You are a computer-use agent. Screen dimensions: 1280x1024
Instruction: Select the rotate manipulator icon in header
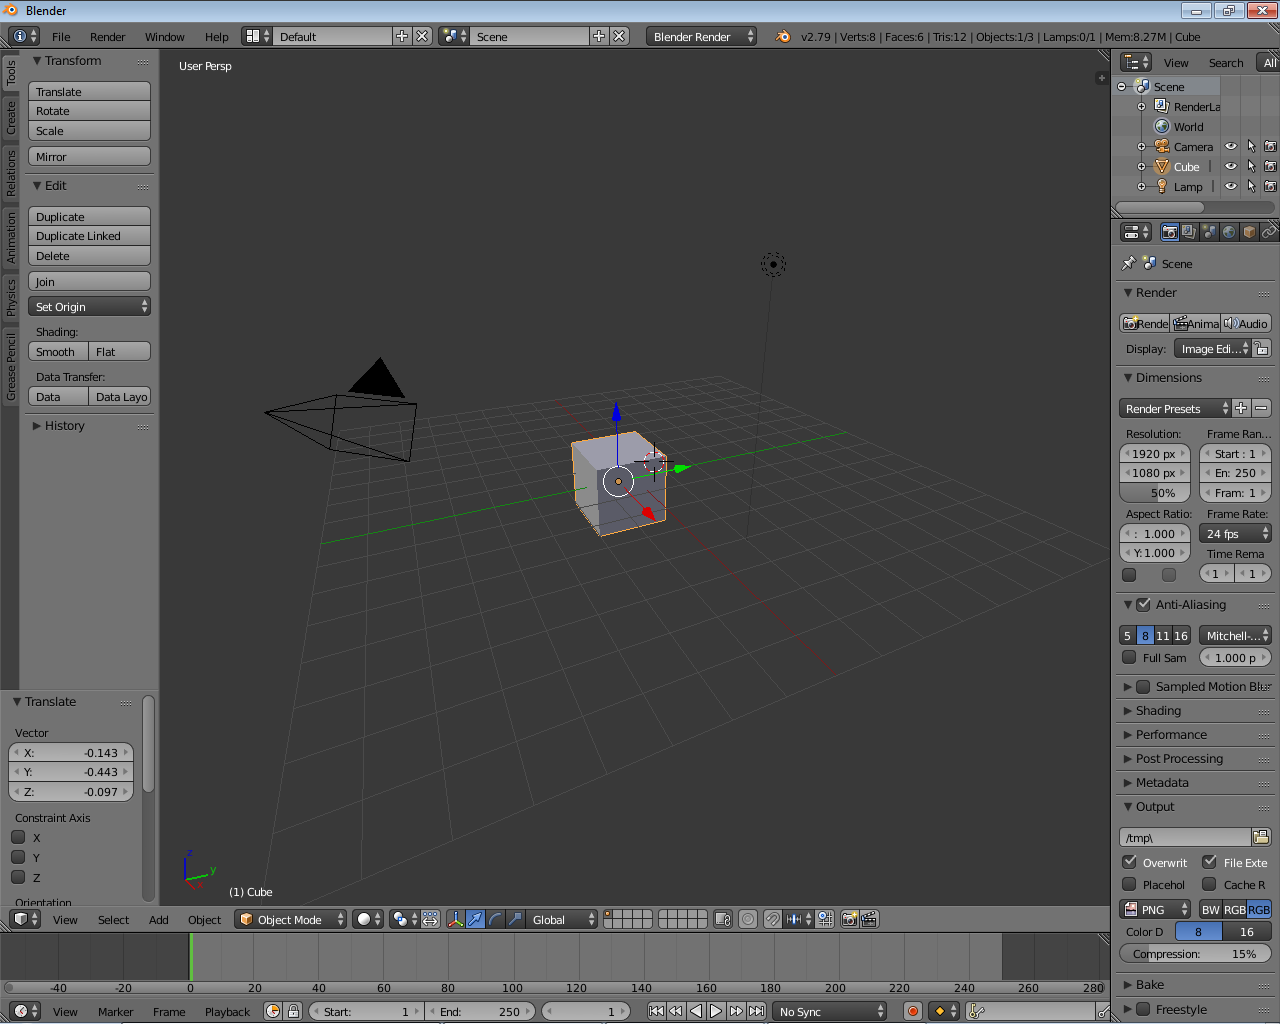coord(495,919)
